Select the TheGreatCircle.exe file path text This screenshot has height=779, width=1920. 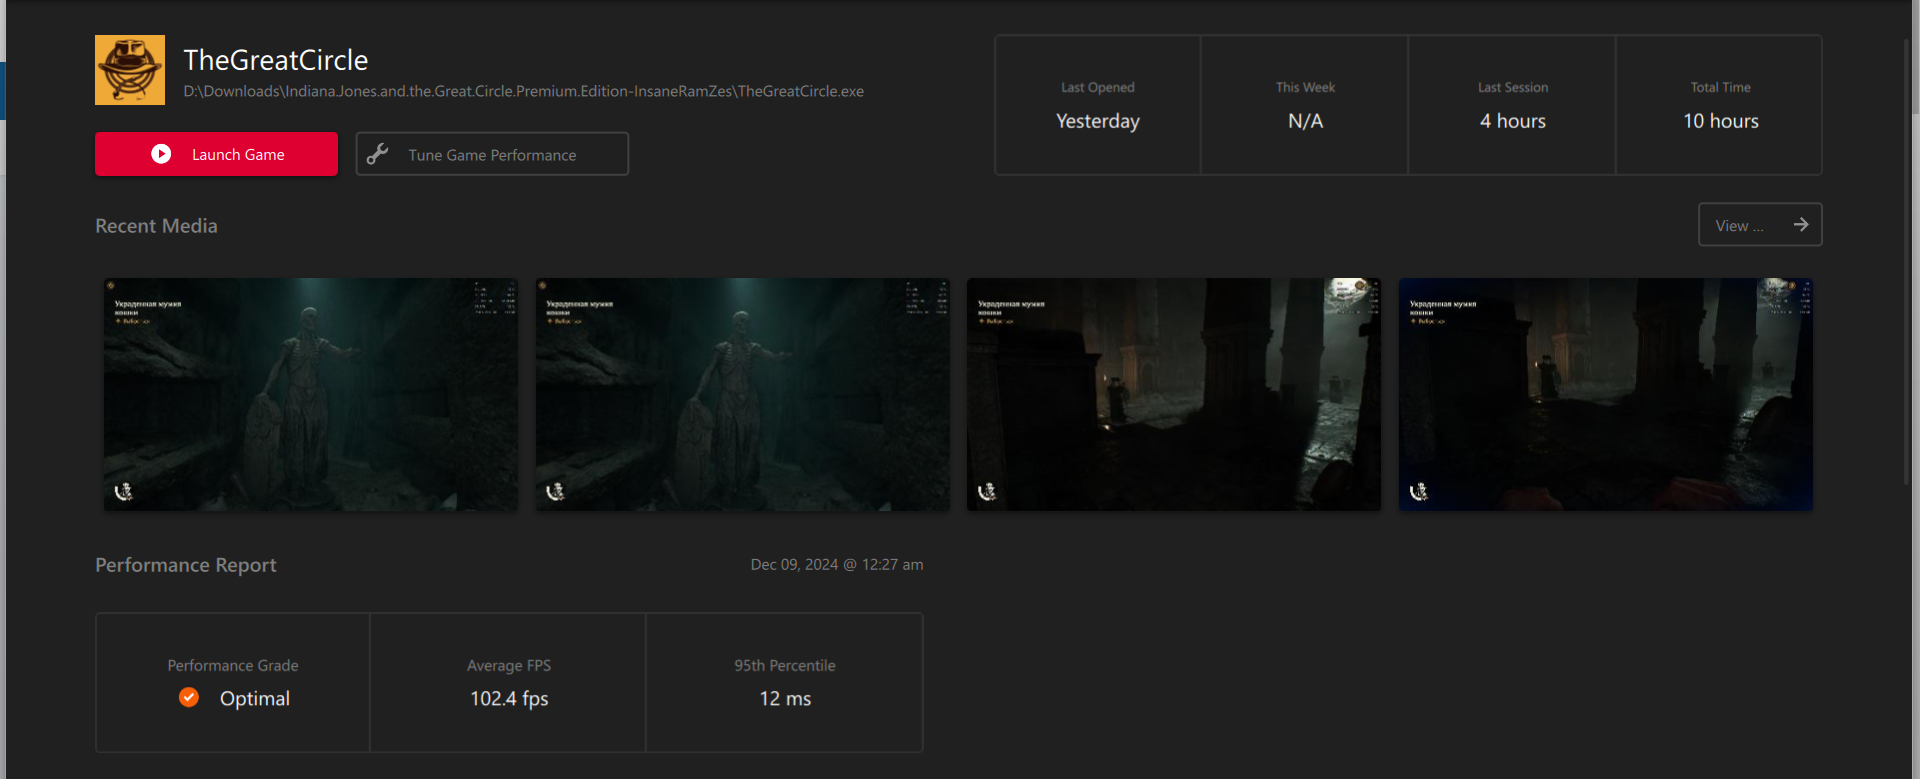pos(523,91)
